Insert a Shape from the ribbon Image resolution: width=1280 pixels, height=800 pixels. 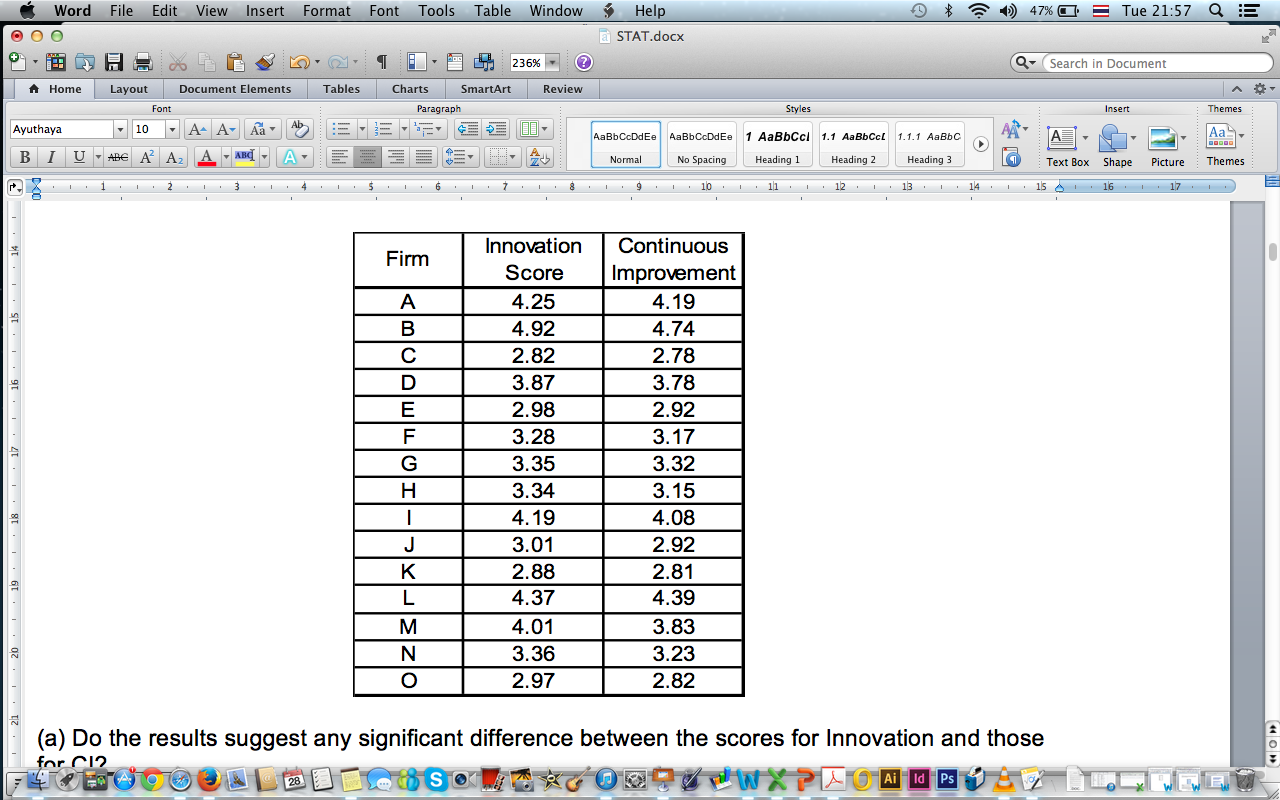coord(1117,145)
